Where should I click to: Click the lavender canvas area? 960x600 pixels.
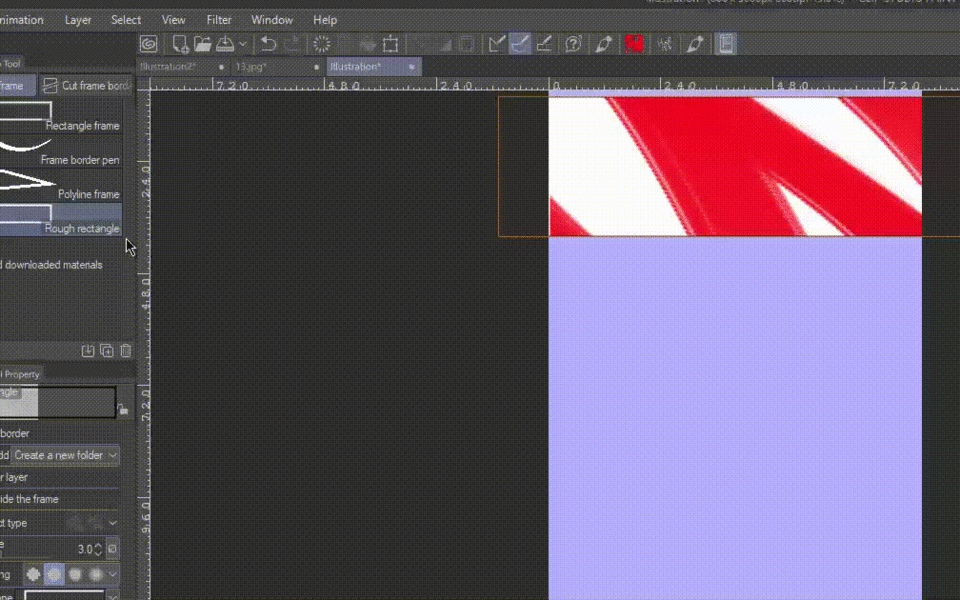click(735, 418)
